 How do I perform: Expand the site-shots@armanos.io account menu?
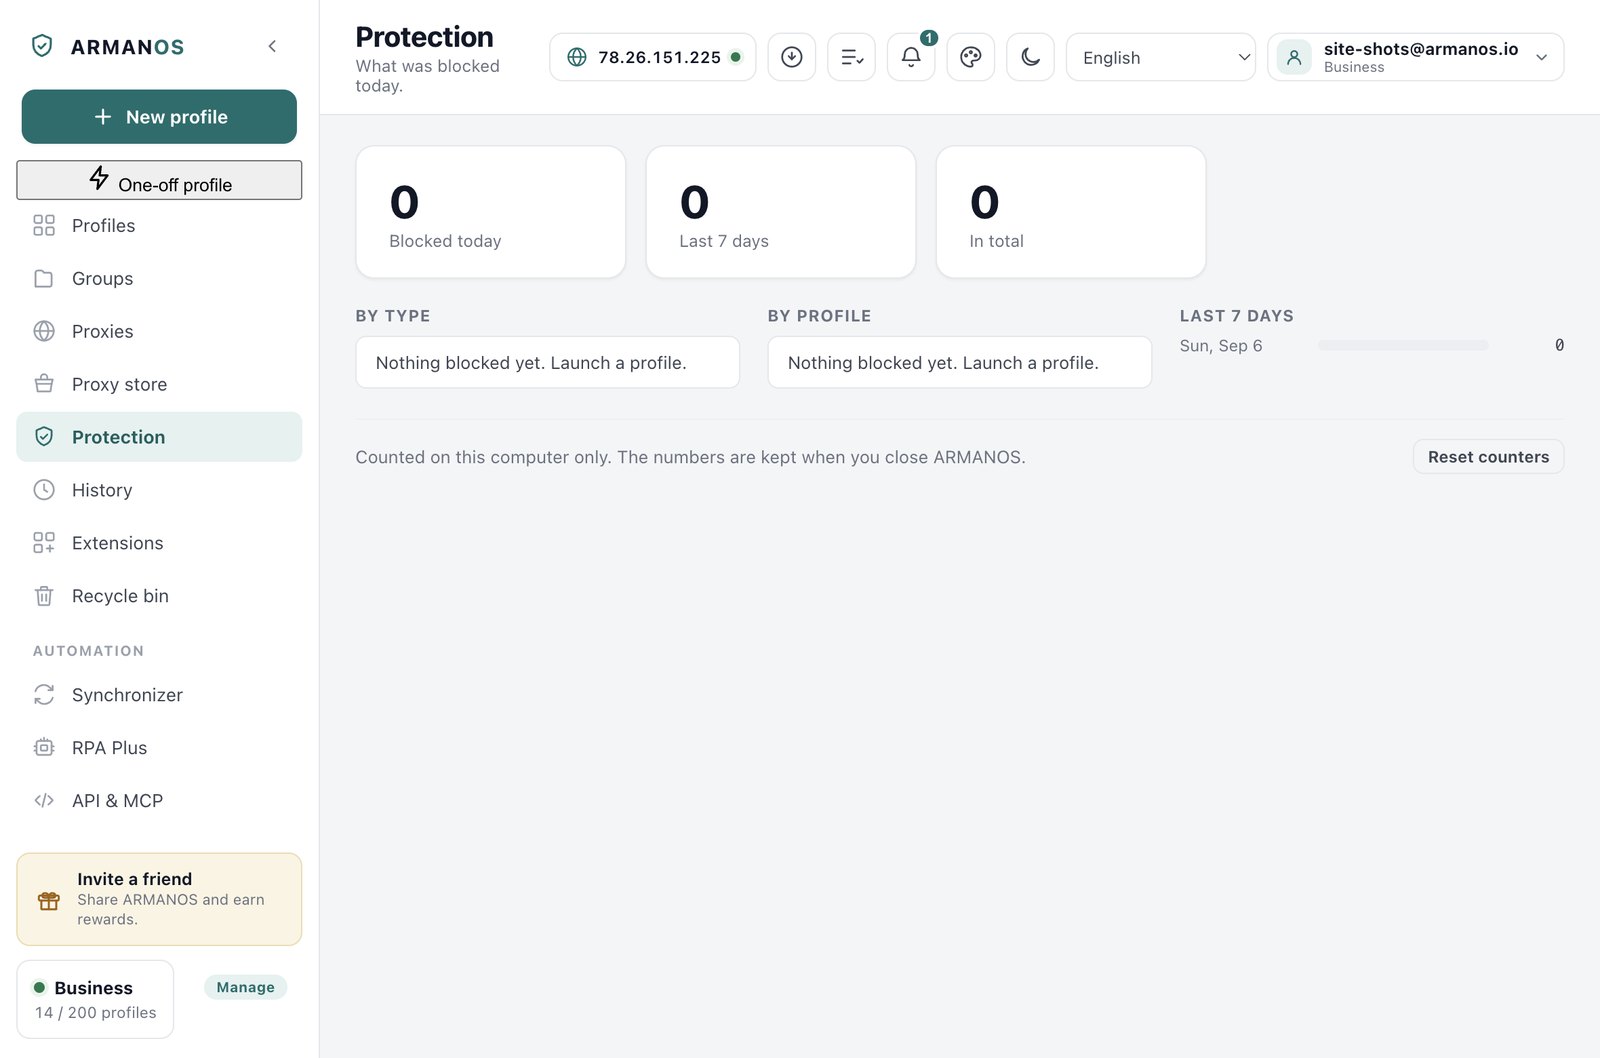tap(1416, 57)
